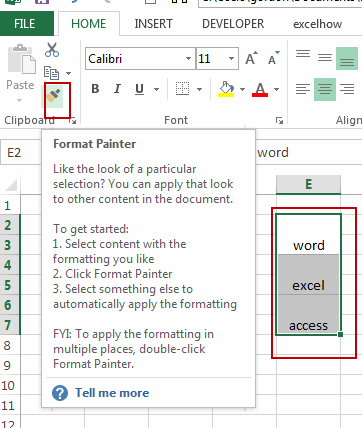Image resolution: width=362 pixels, height=428 pixels.
Task: Open the Font dialog launcher
Action: pos(279,121)
